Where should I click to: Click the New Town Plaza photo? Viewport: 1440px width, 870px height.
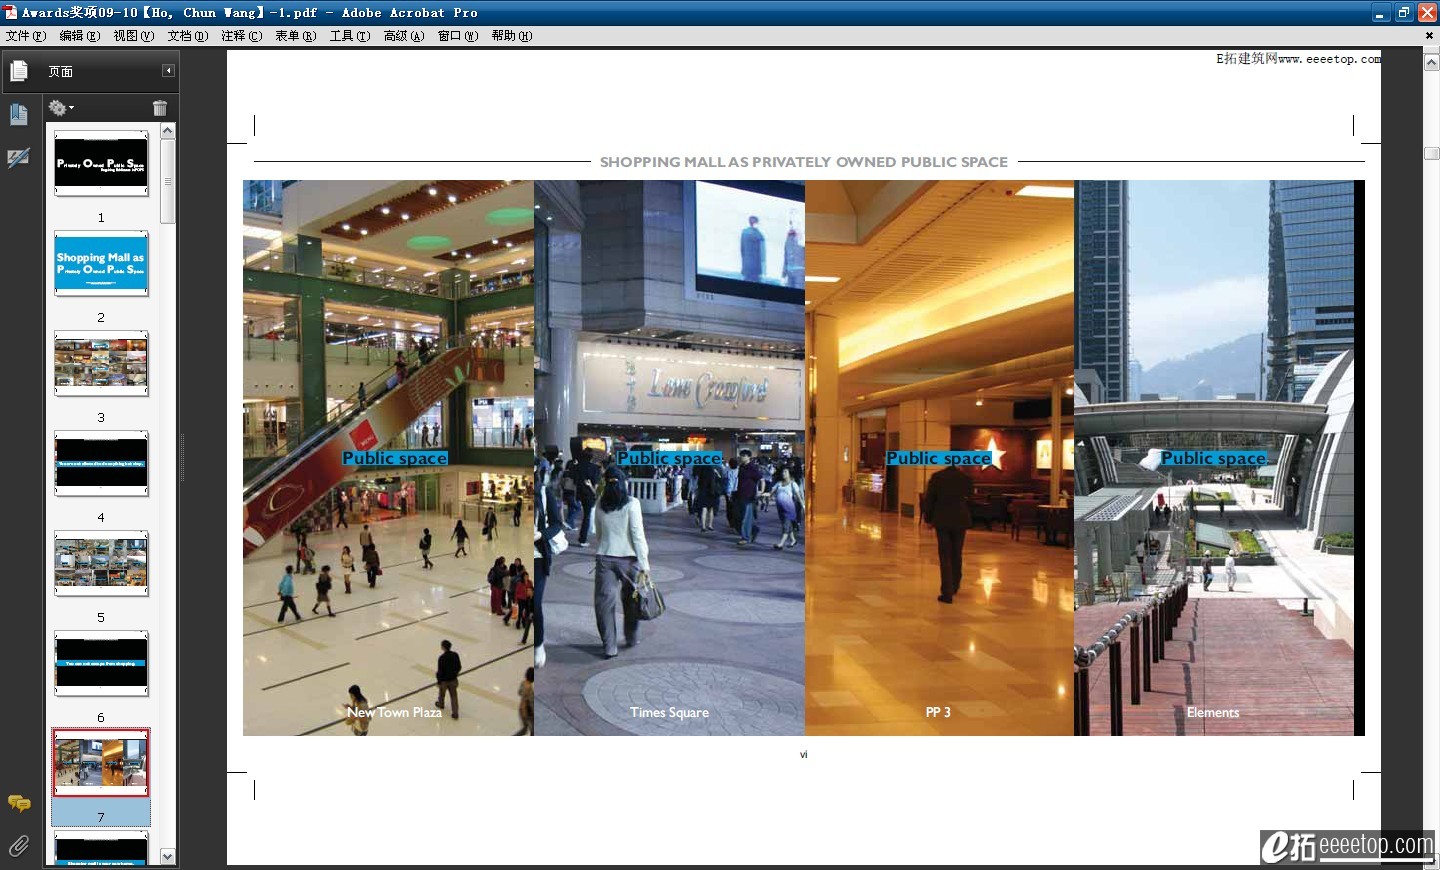pyautogui.click(x=388, y=458)
